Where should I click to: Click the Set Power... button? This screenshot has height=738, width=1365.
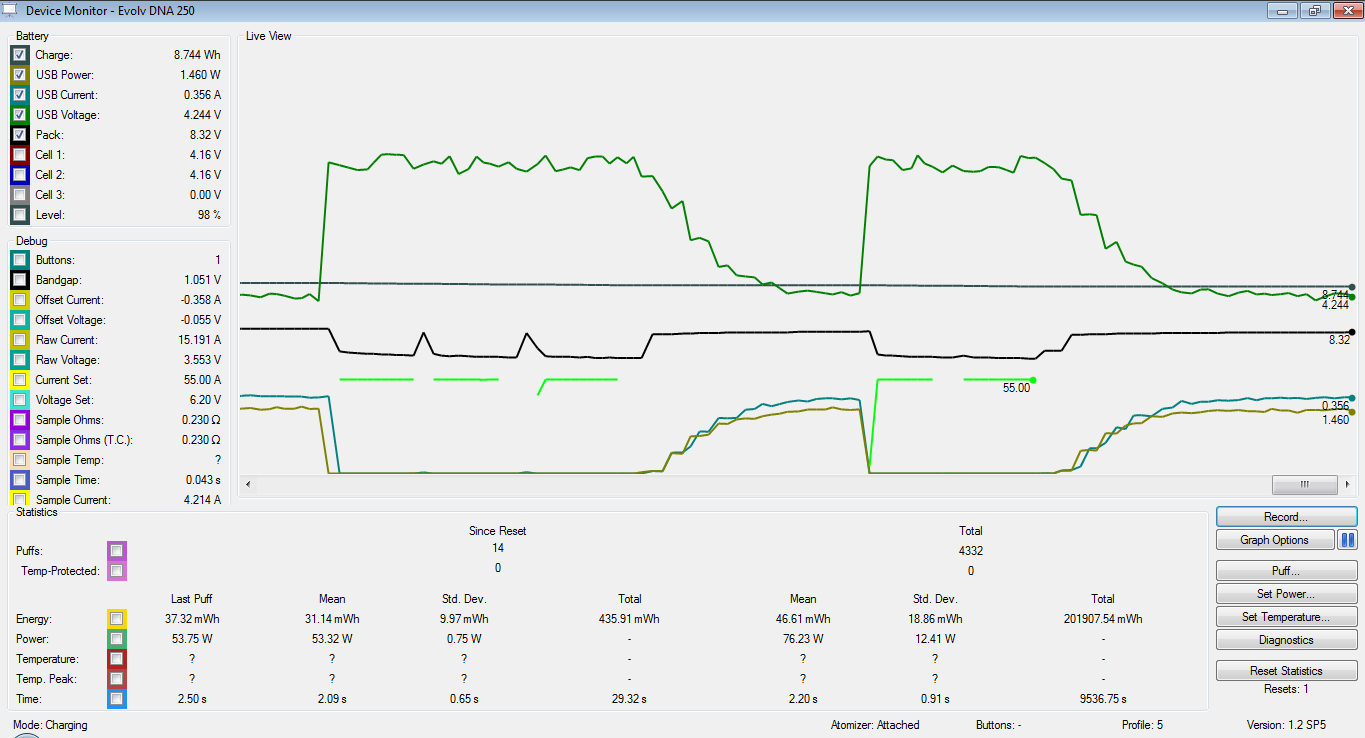click(1287, 594)
